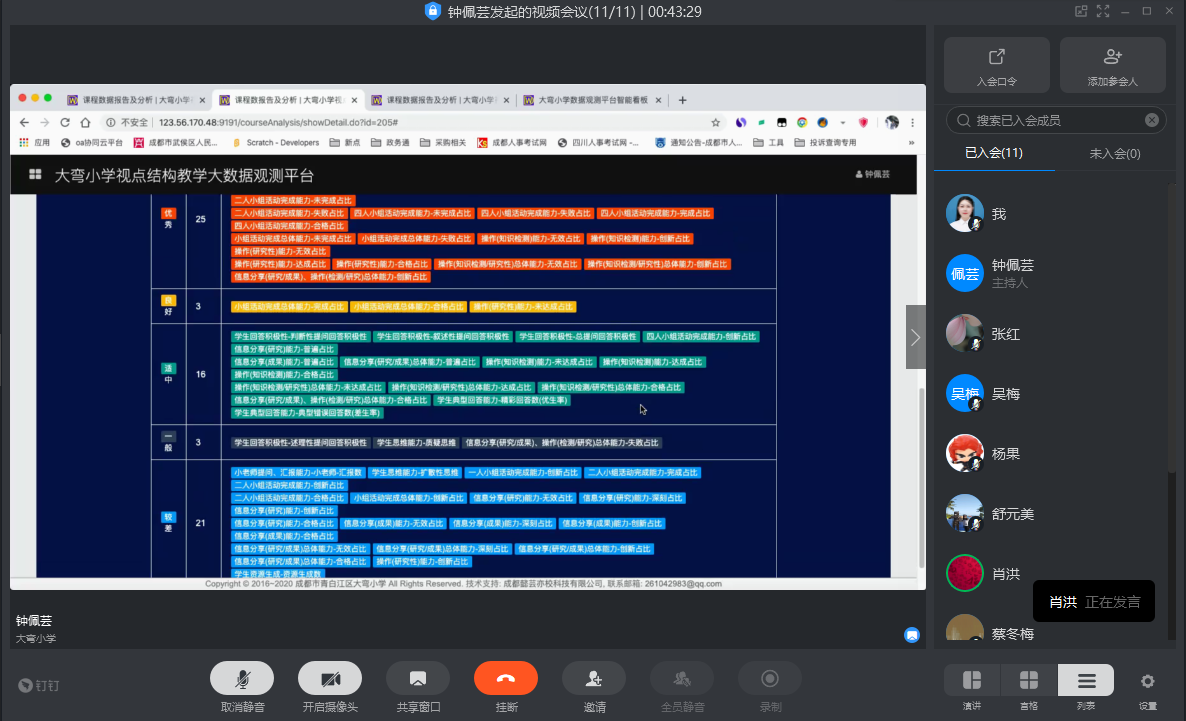Enter fullscreen via title bar icon
Image resolution: width=1186 pixels, height=721 pixels.
point(1103,11)
